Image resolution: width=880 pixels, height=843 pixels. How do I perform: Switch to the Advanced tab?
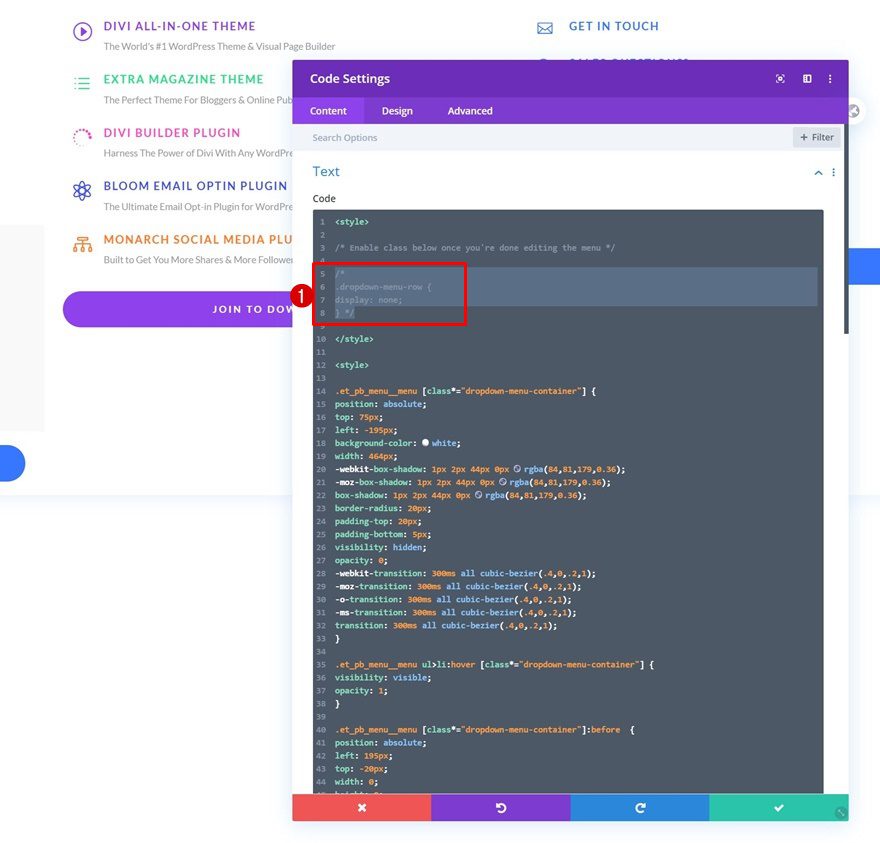point(470,111)
